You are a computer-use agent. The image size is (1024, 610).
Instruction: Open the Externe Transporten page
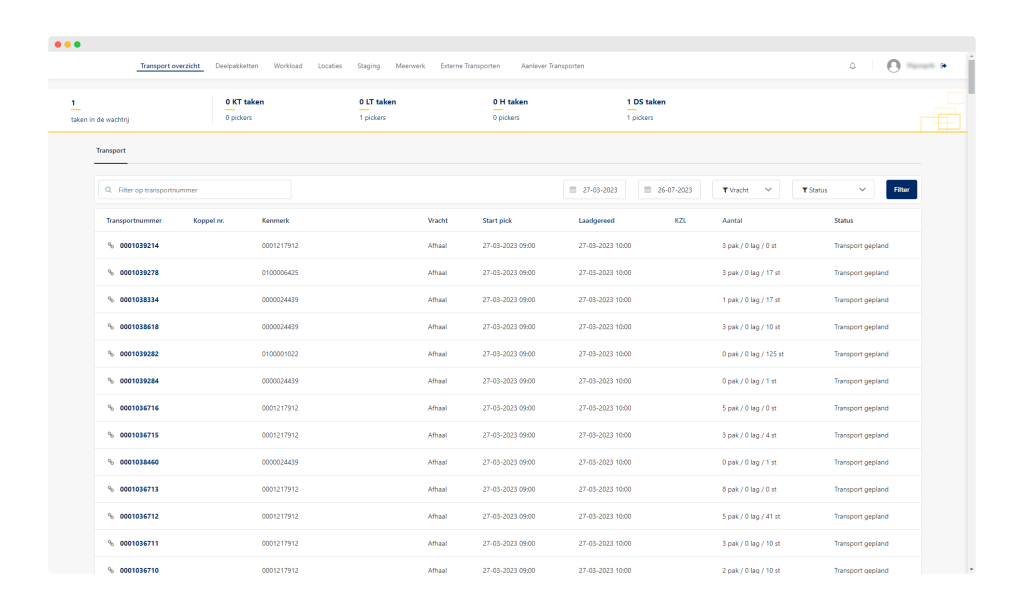(471, 65)
